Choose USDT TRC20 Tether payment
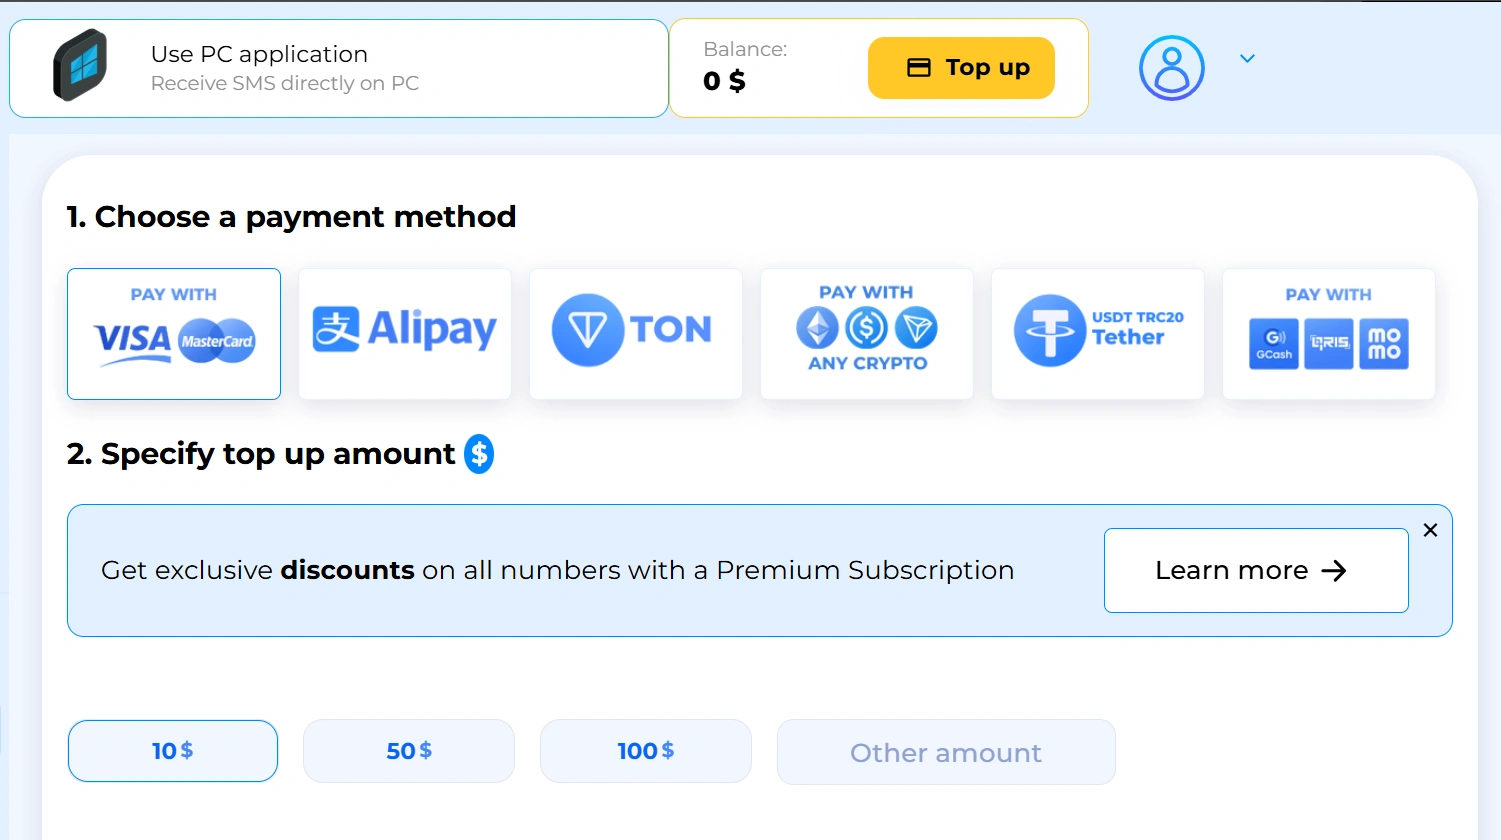The width and height of the screenshot is (1501, 840). click(1098, 334)
